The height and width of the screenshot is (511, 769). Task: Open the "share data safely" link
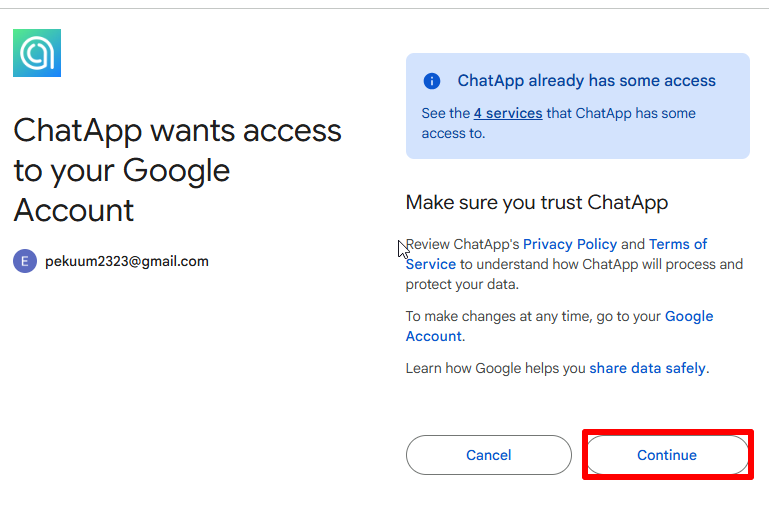pyautogui.click(x=647, y=368)
